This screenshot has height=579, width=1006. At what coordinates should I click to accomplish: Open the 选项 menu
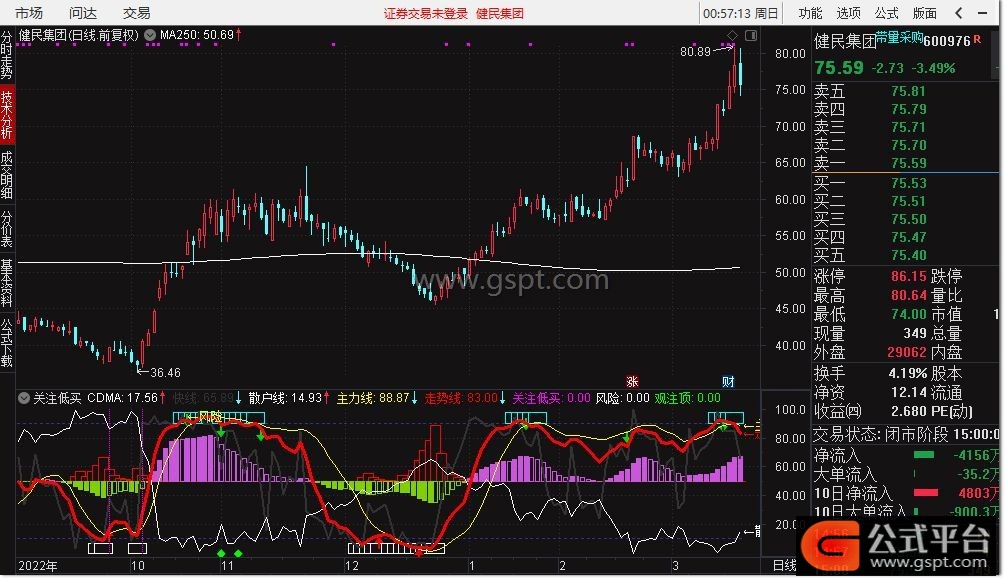[848, 13]
